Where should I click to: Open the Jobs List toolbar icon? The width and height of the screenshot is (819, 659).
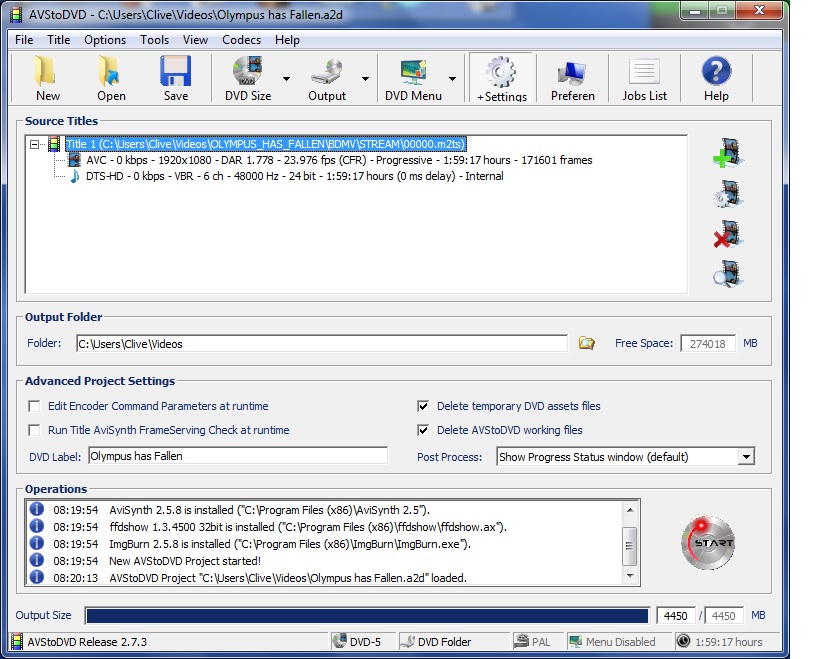644,78
